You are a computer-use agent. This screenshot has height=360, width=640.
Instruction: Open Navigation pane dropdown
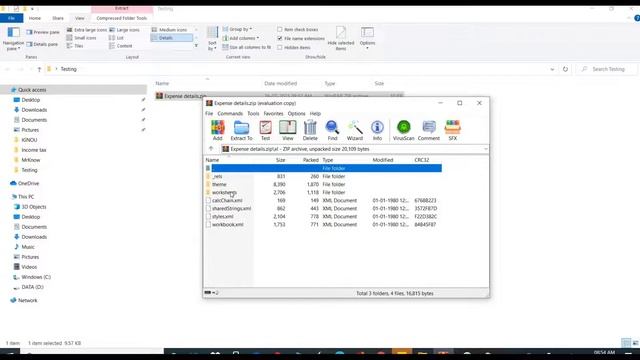13,38
